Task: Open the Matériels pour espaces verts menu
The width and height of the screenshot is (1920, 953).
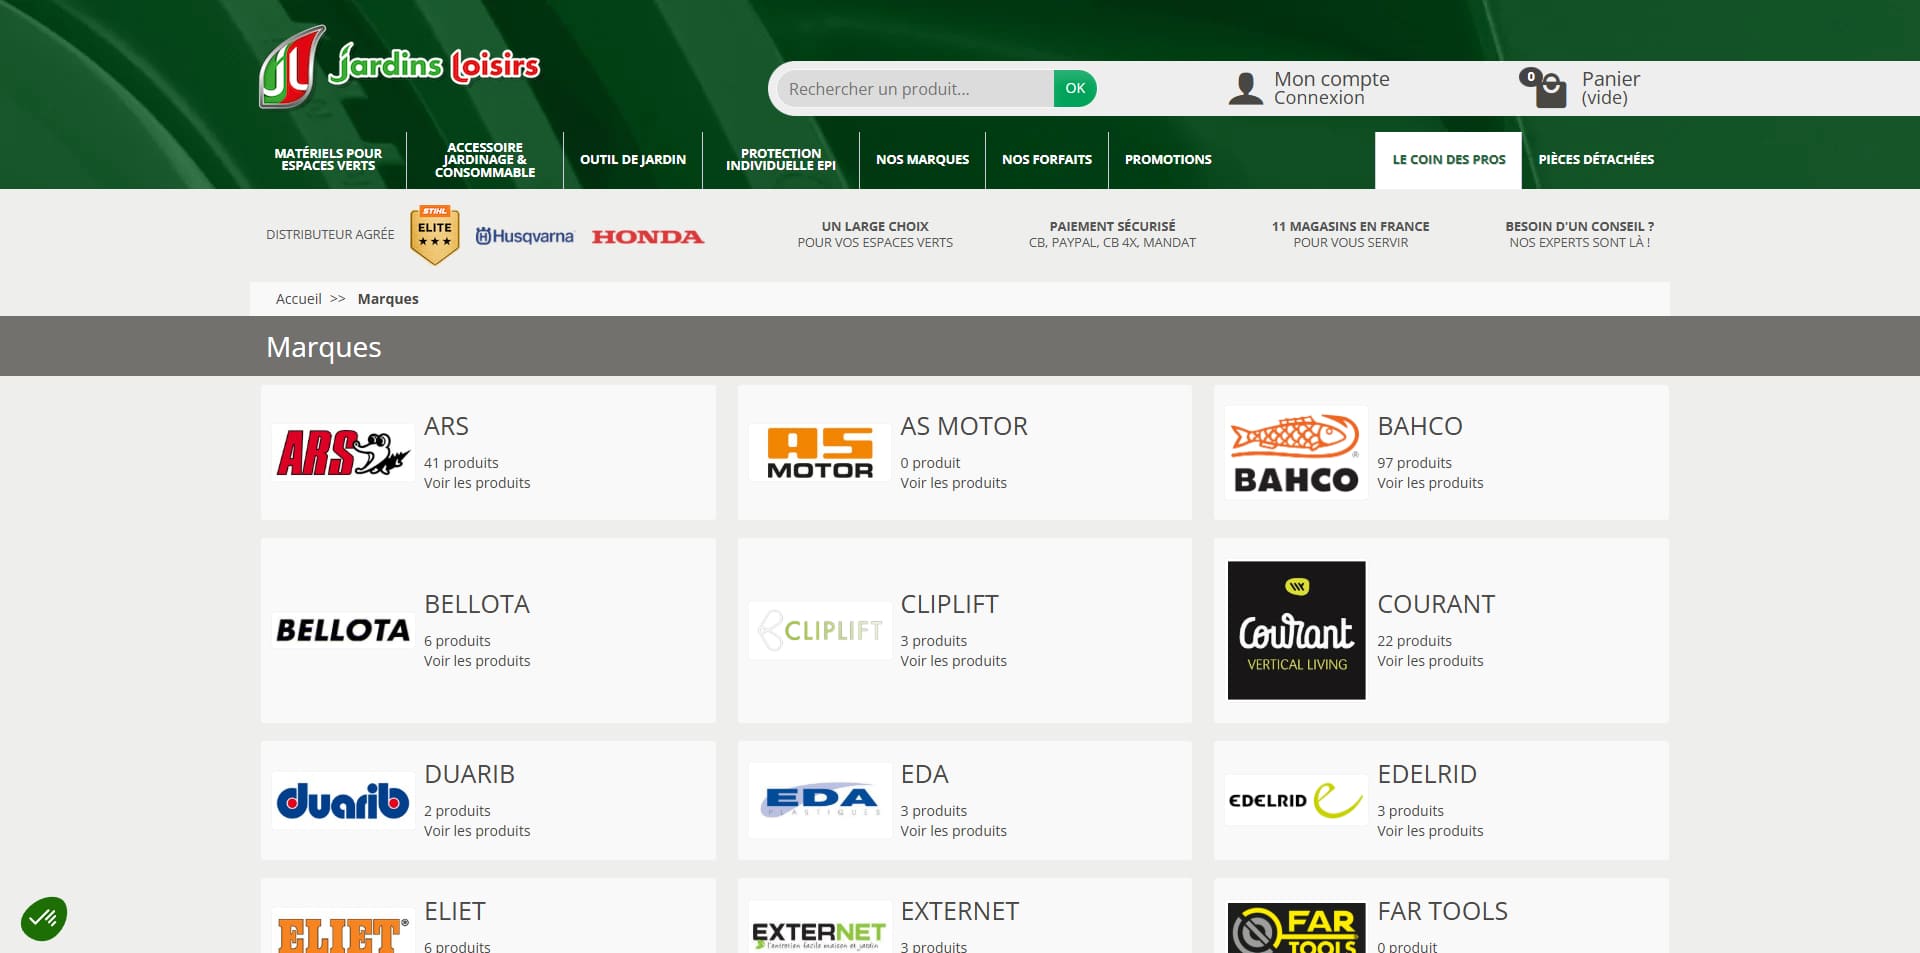Action: [x=328, y=160]
